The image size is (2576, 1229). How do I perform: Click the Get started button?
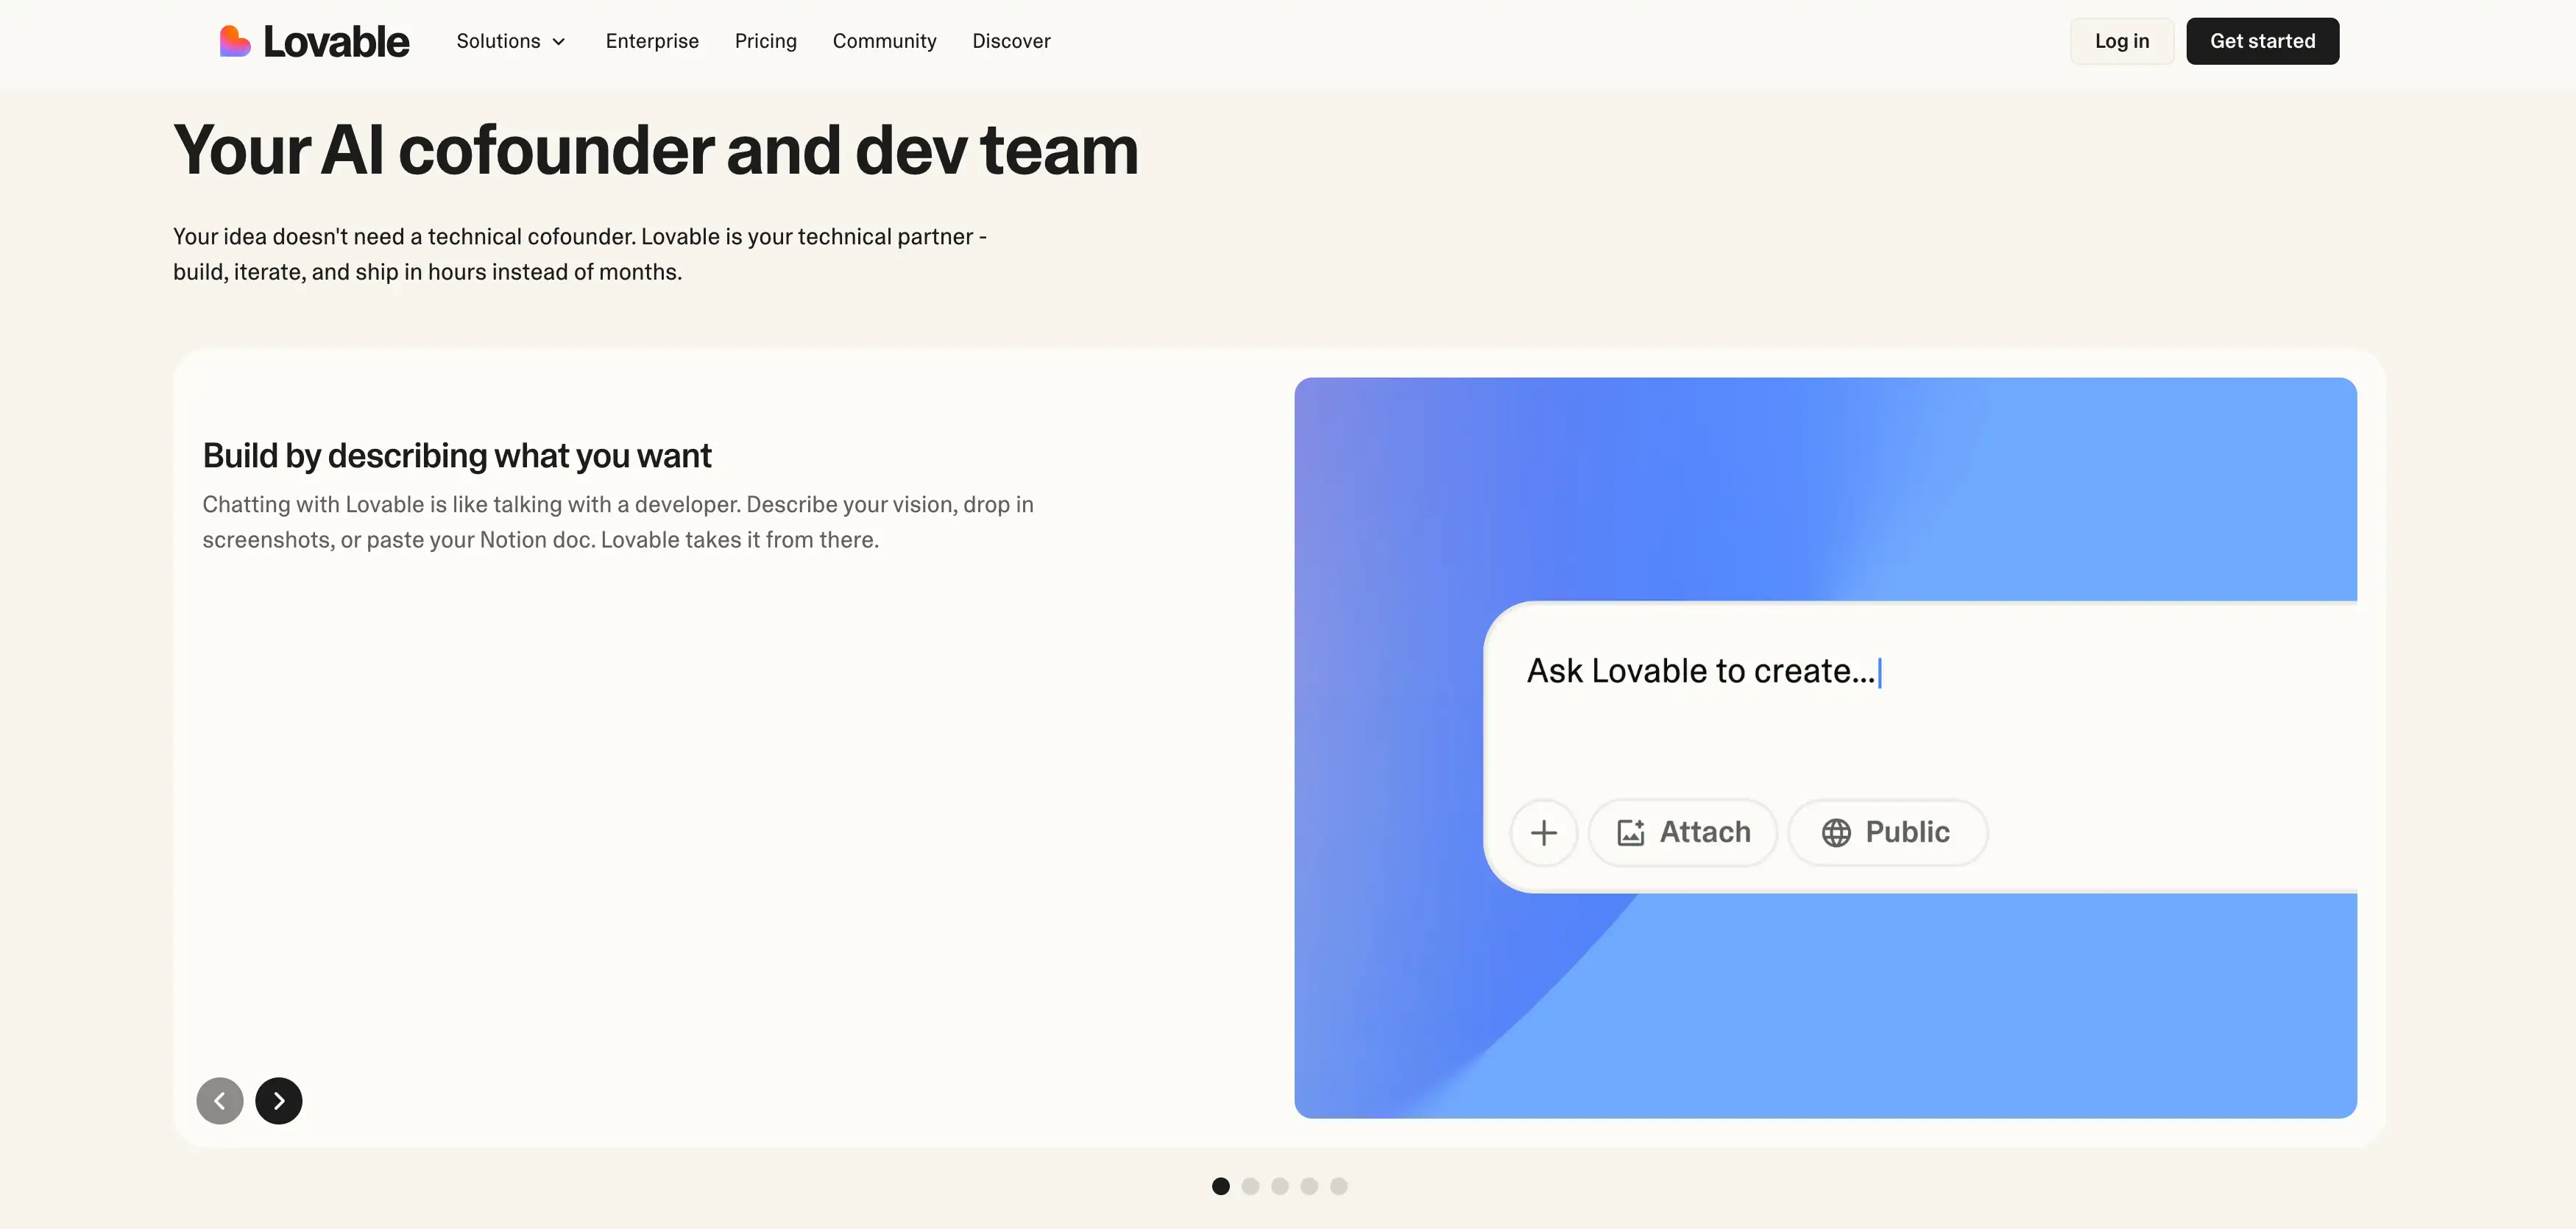coord(2263,41)
